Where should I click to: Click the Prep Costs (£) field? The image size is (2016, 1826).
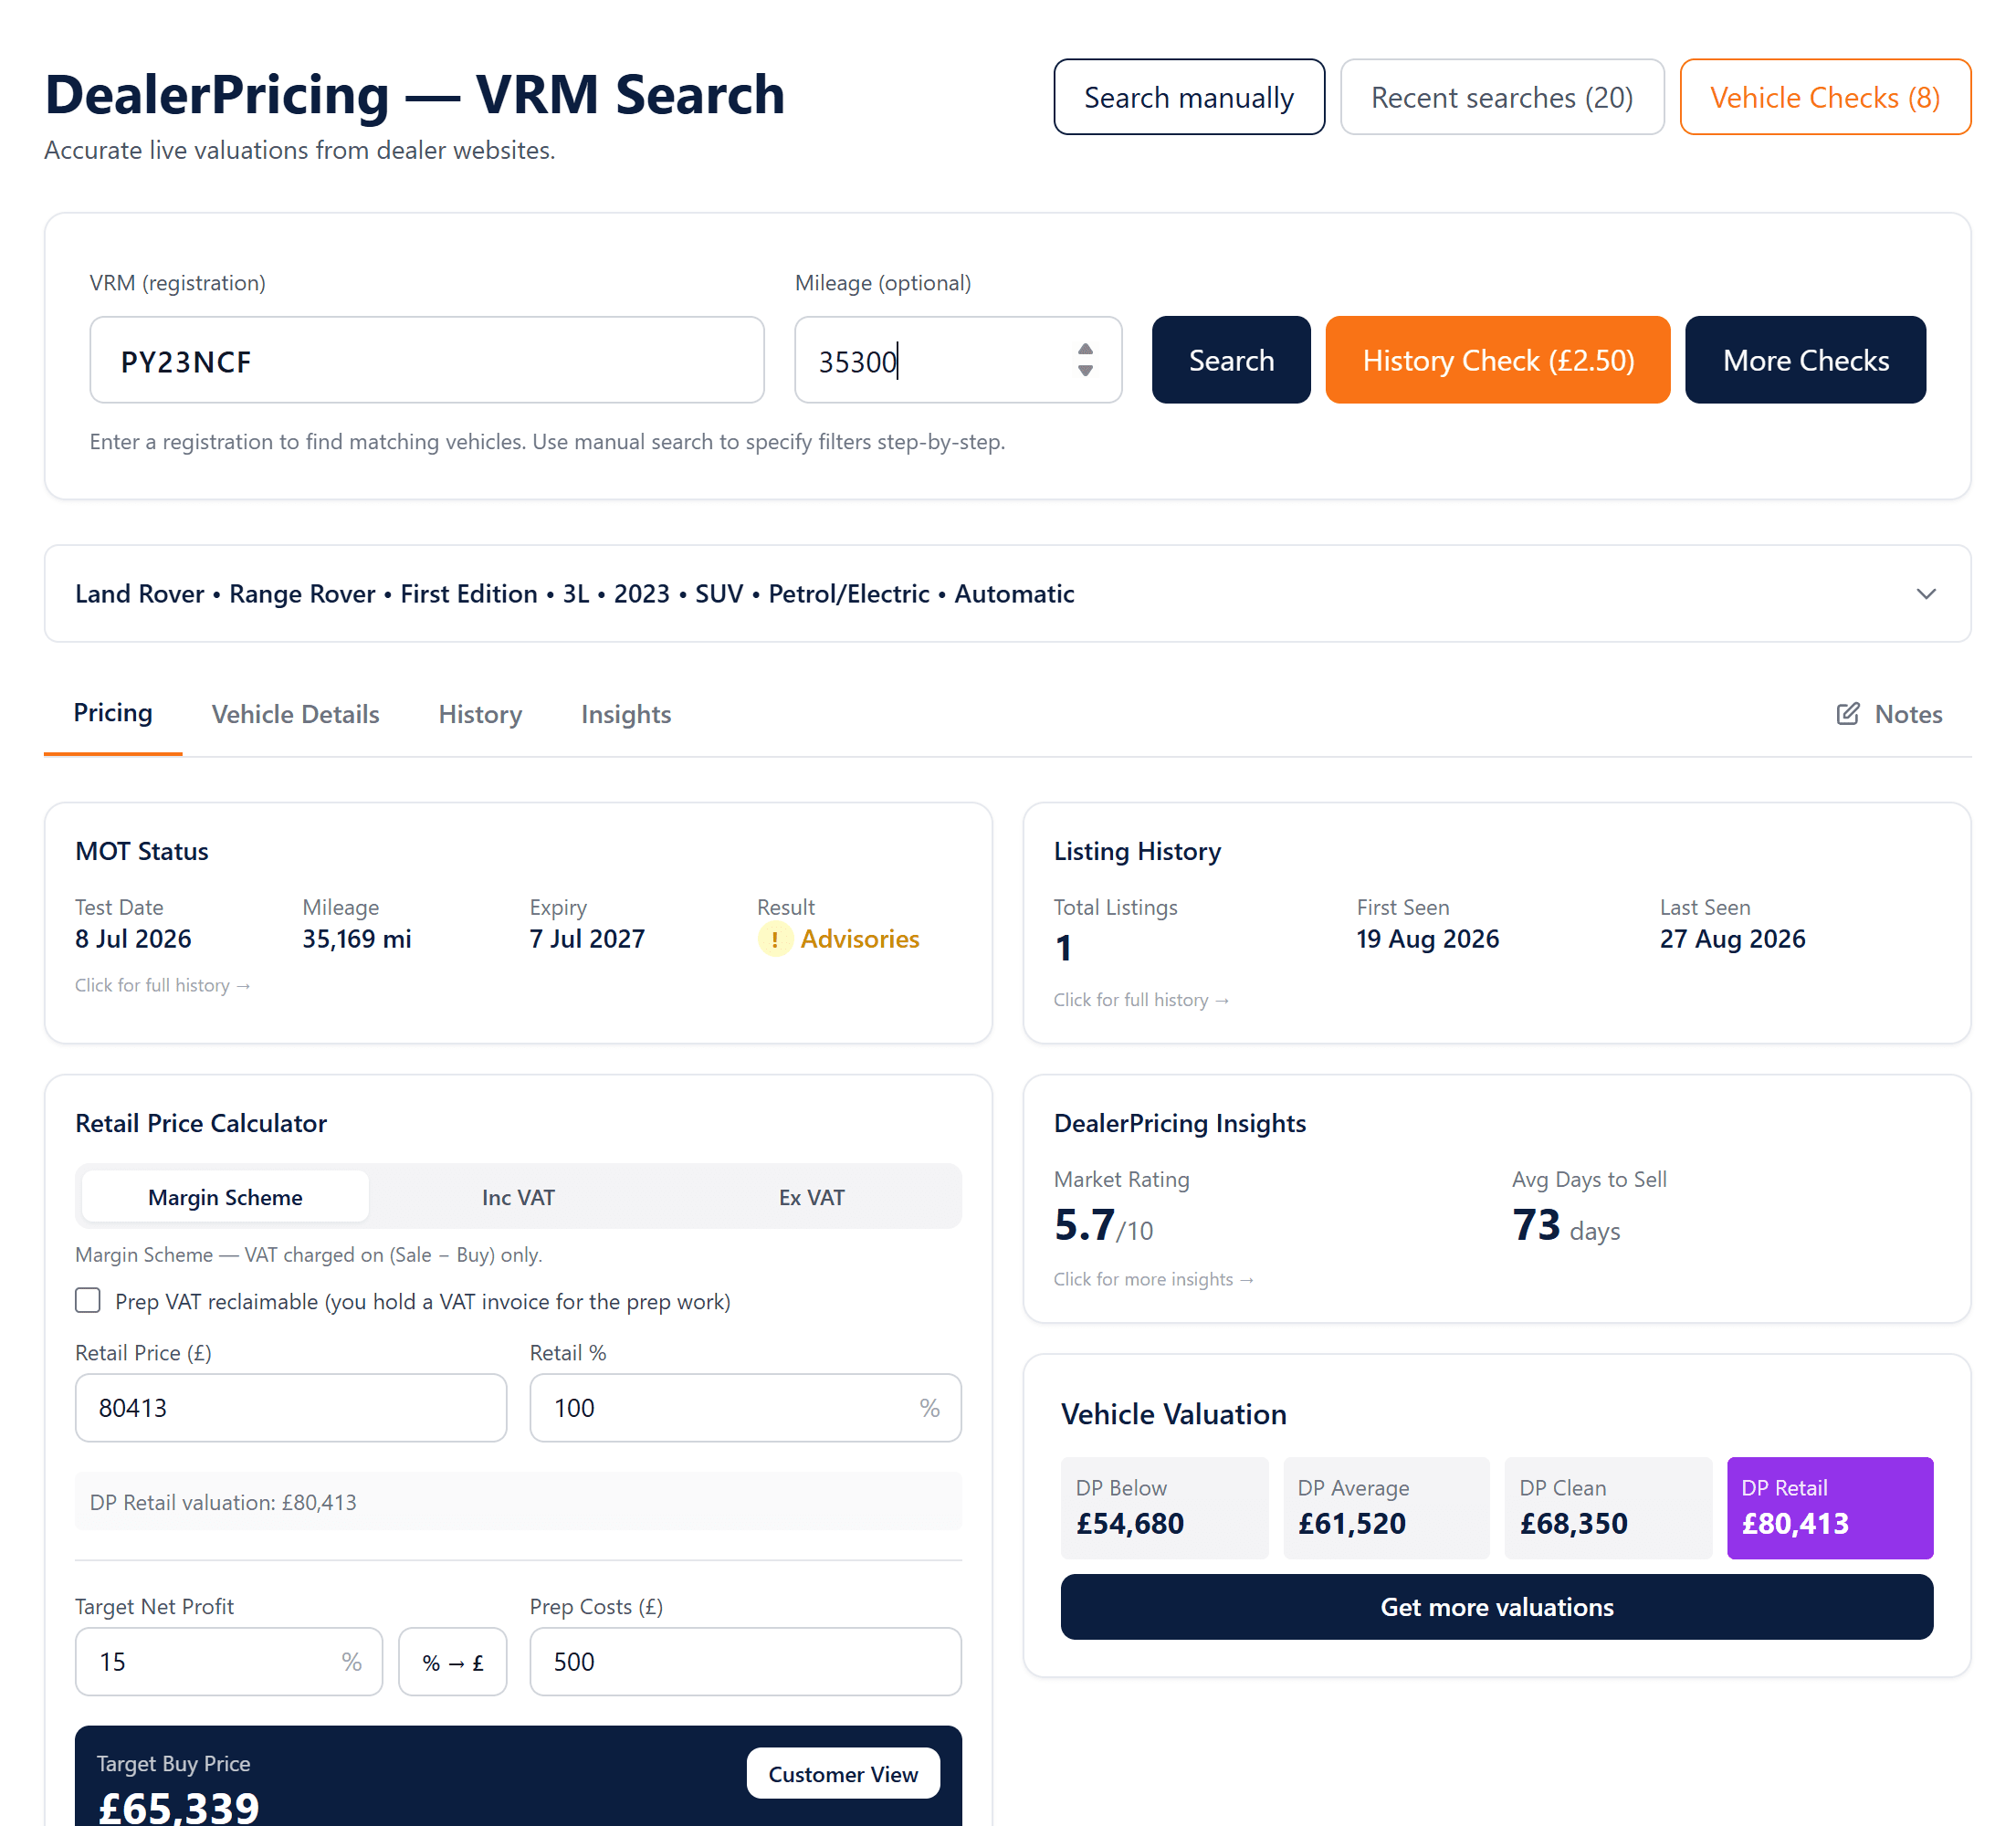point(745,1662)
